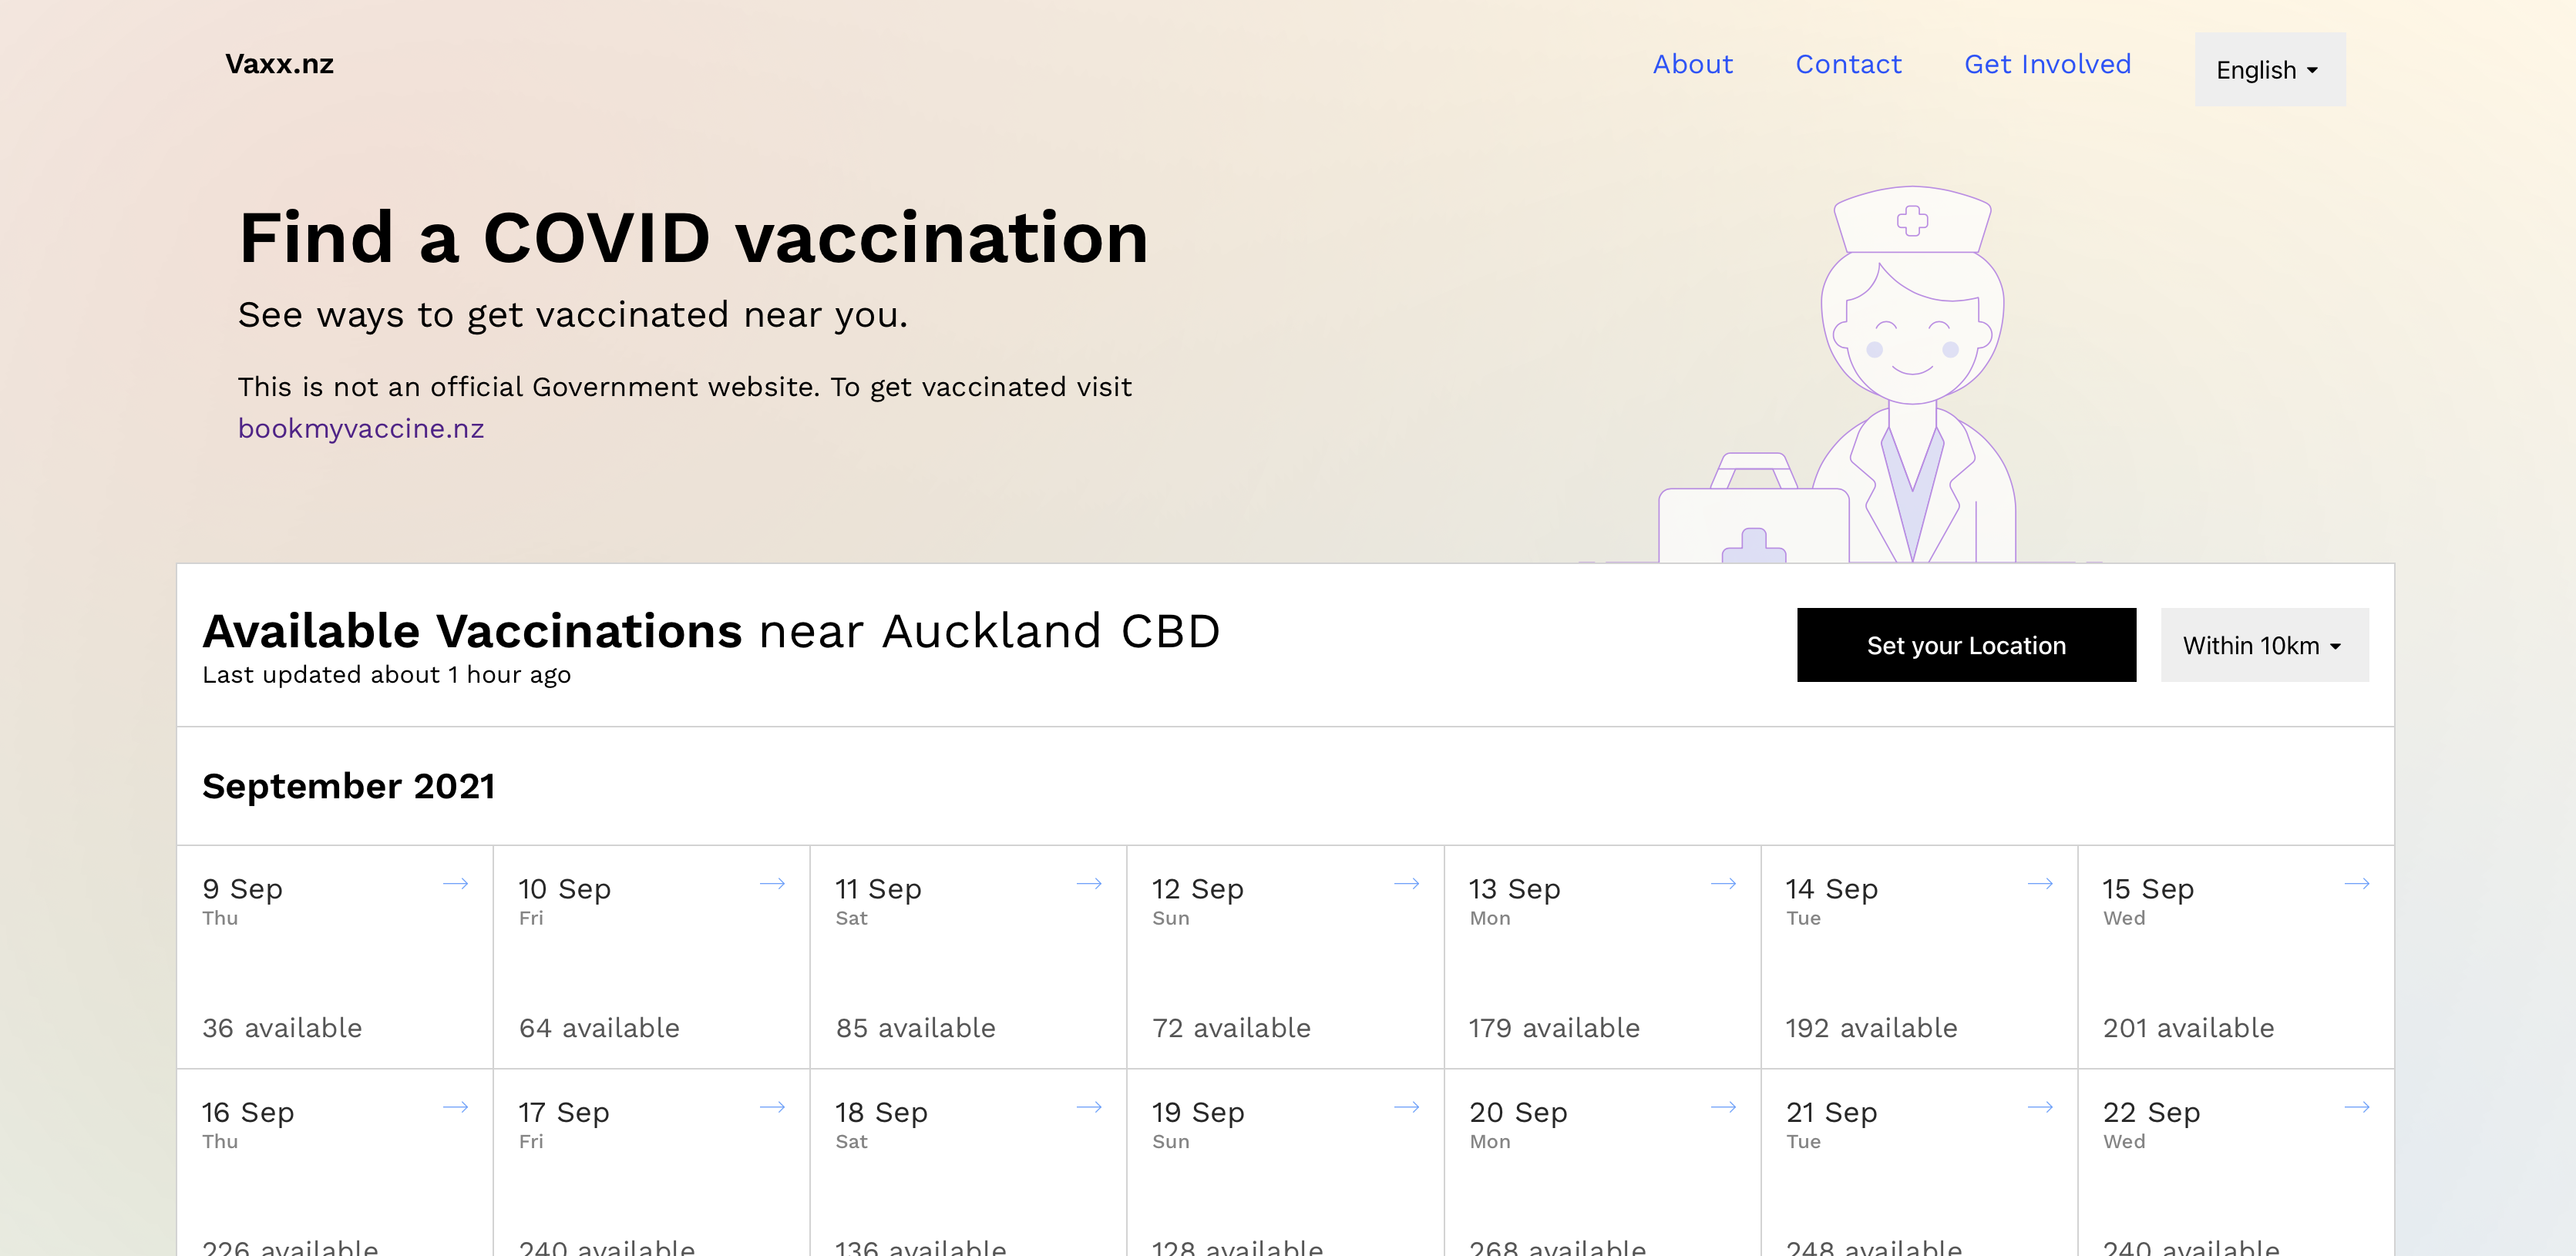The image size is (2576, 1256).
Task: Click the arrow icon on 9 Sep
Action: (x=456, y=884)
